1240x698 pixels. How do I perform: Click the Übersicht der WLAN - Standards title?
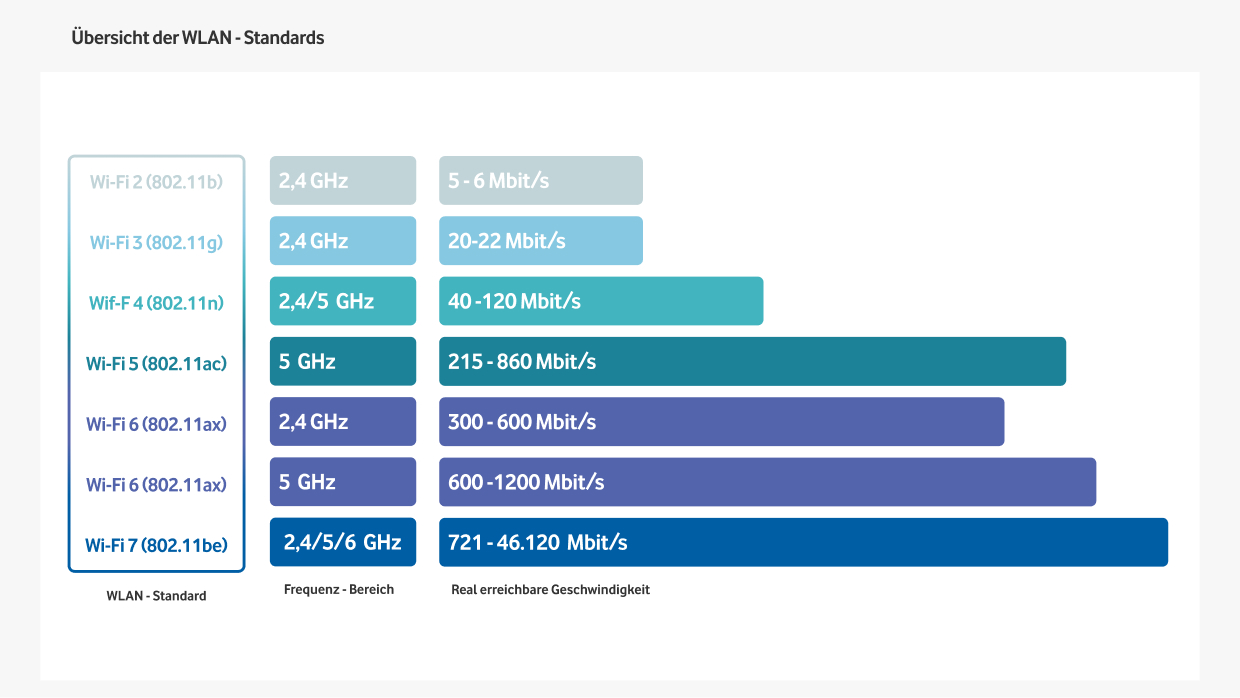(198, 38)
